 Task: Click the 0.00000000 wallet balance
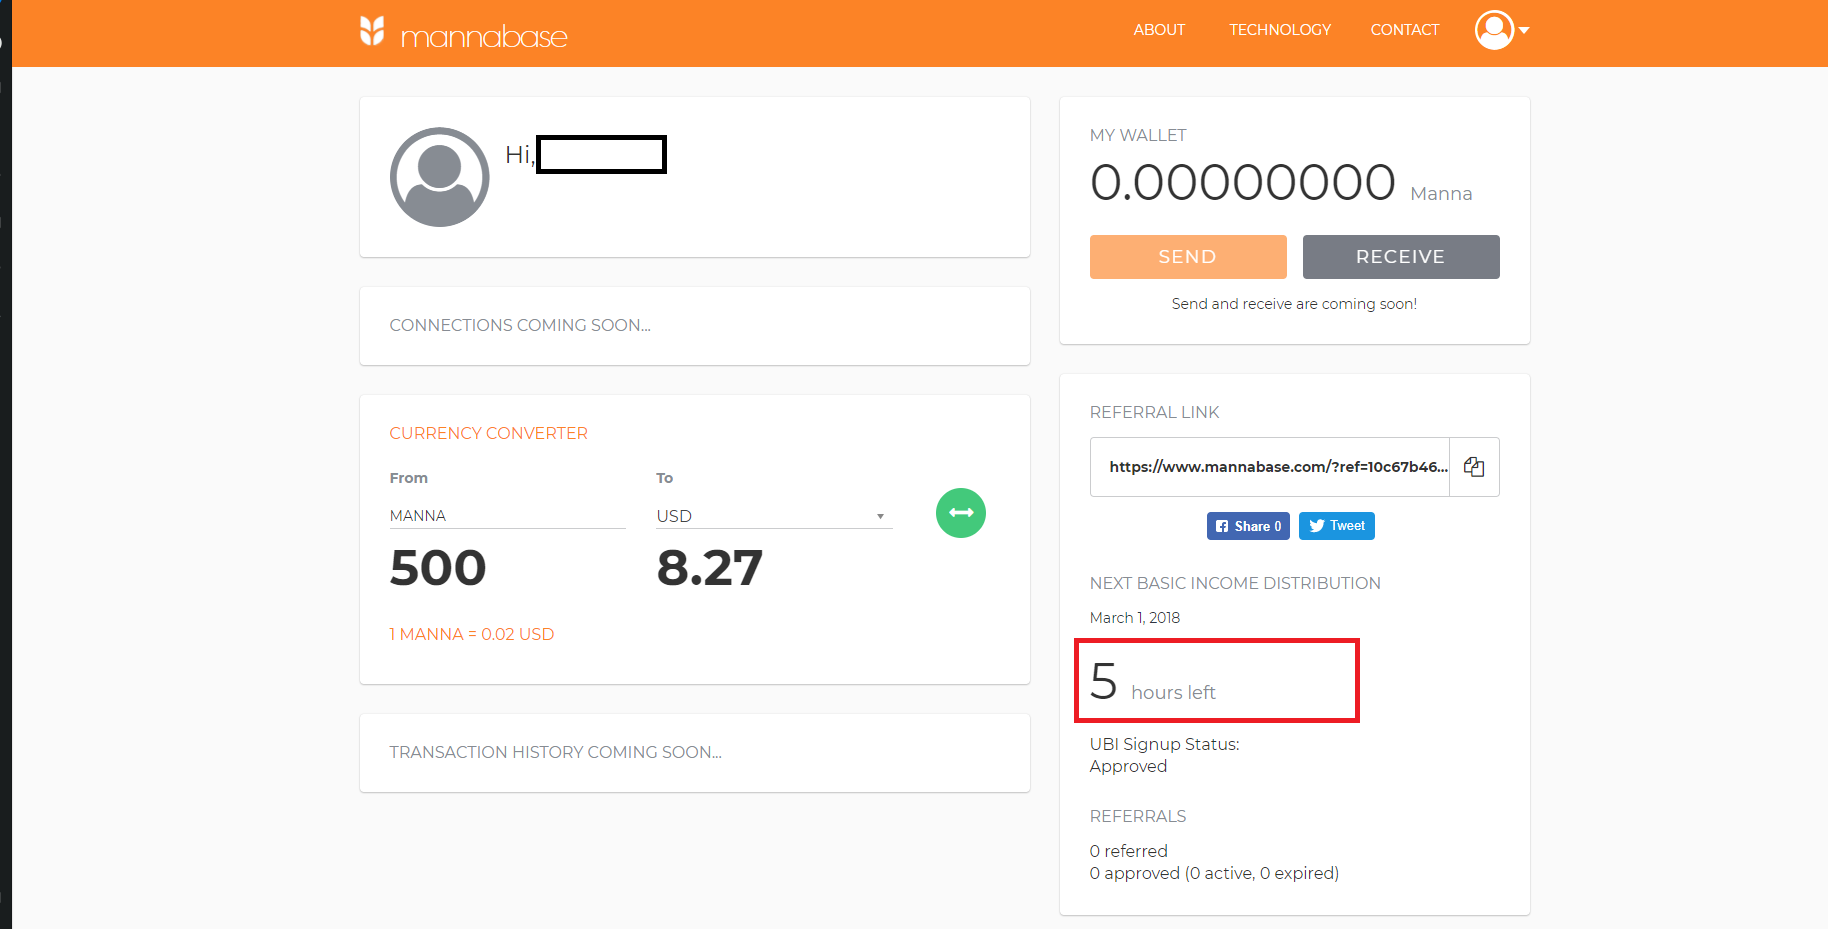pyautogui.click(x=1243, y=183)
